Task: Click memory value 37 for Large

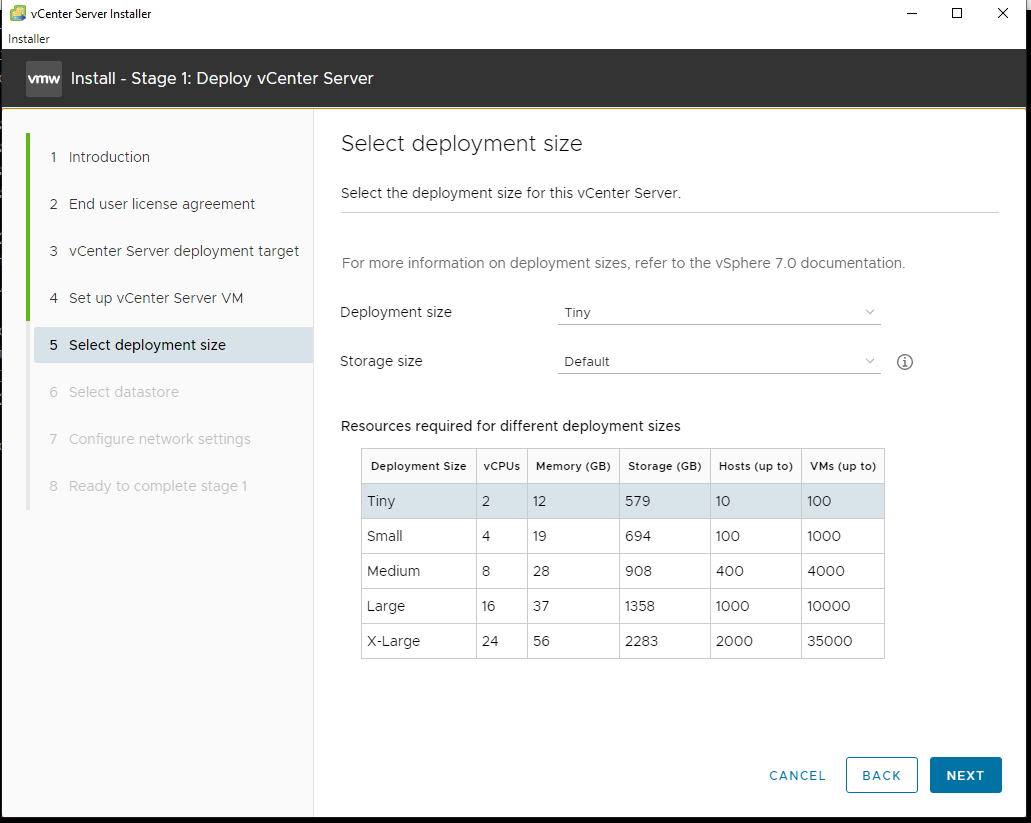Action: [541, 606]
